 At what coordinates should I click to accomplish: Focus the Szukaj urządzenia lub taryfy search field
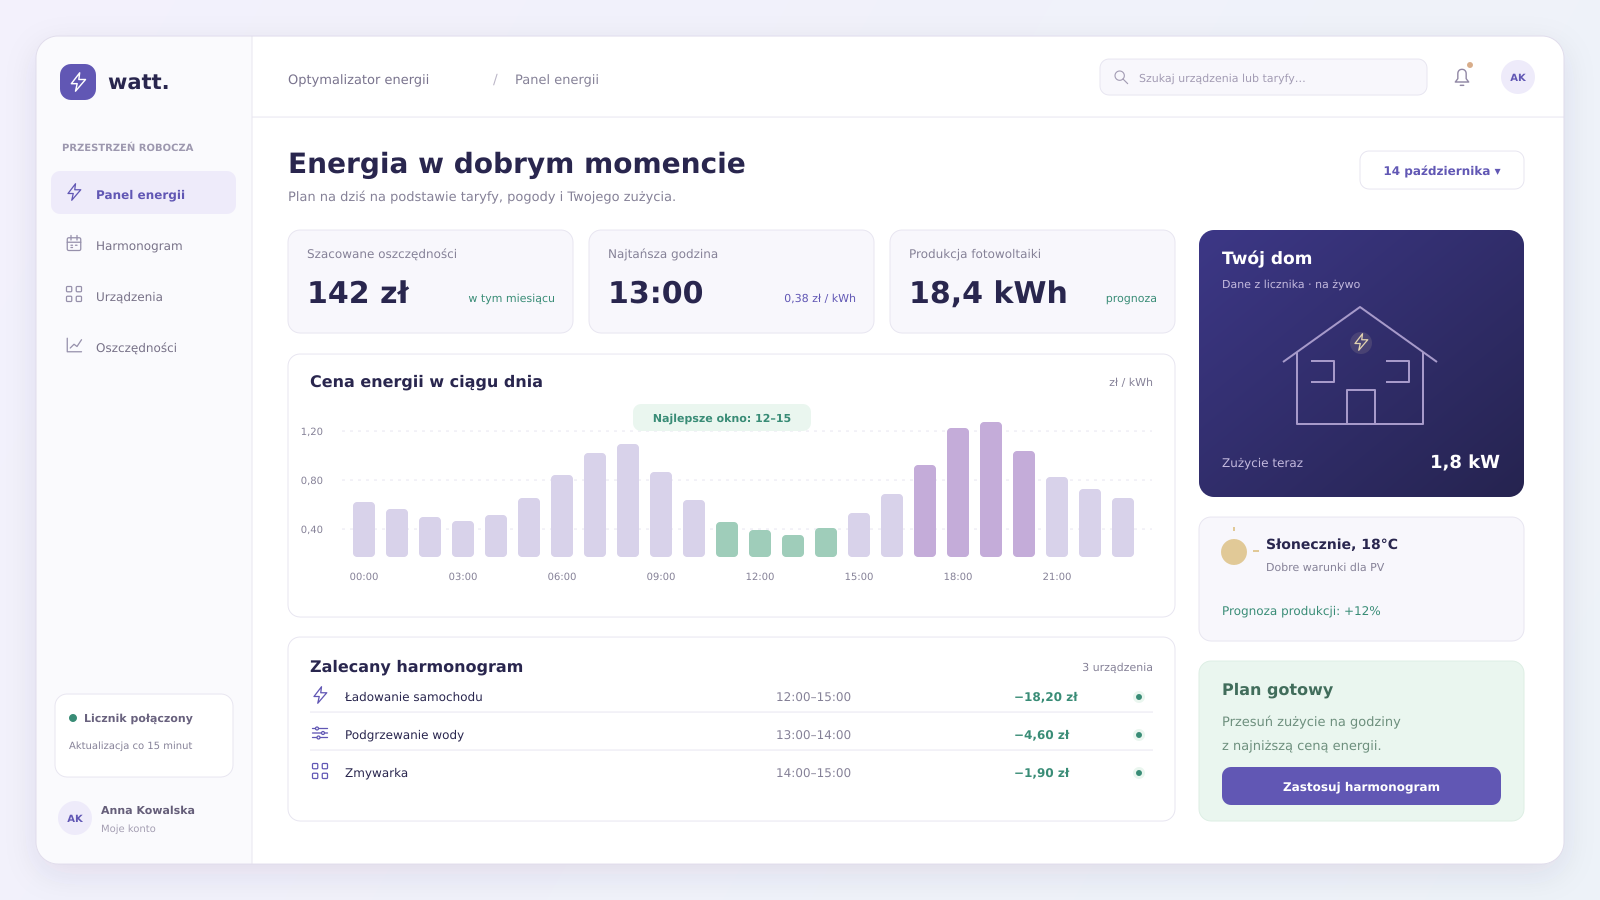pyautogui.click(x=1263, y=77)
